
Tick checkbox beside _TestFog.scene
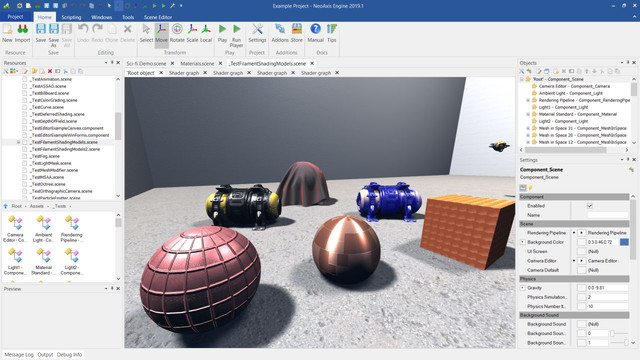[25, 156]
